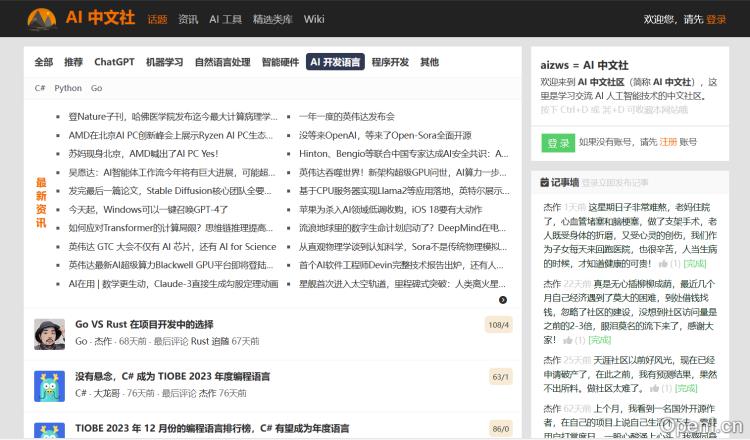Open news 苏妈现身北京，AMD喊出了AI PC Yes!
The image size is (750, 440).
pos(143,154)
